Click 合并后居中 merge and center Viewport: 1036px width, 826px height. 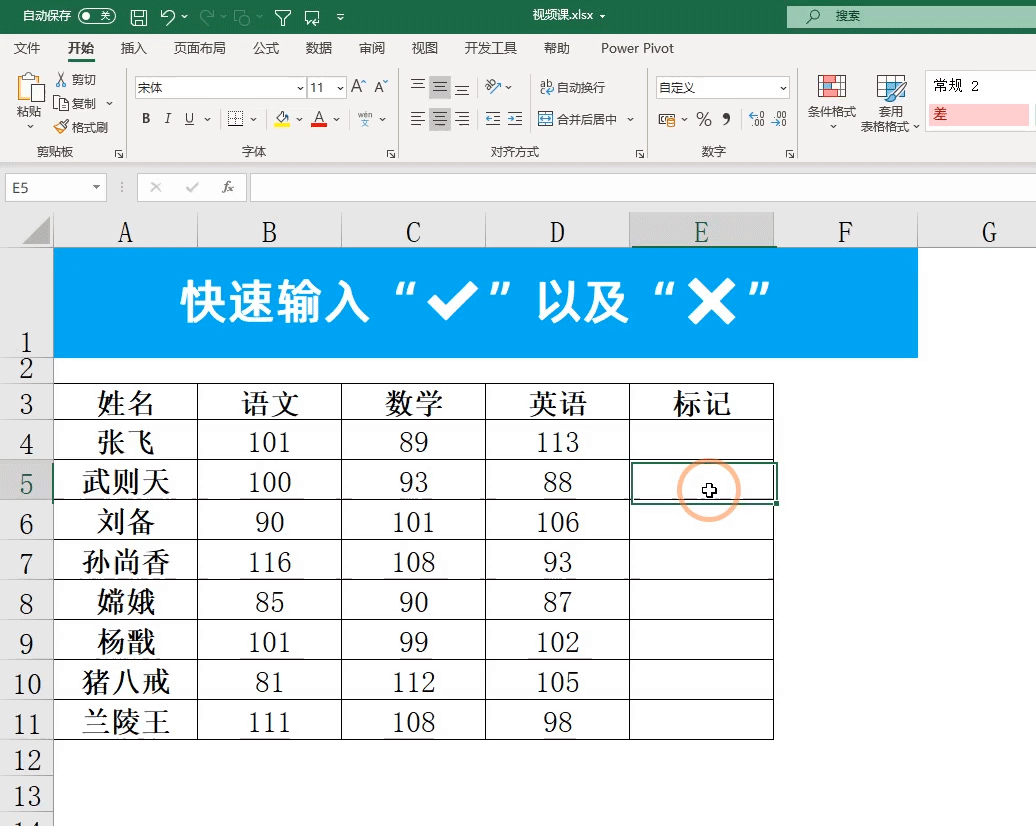[x=577, y=120]
